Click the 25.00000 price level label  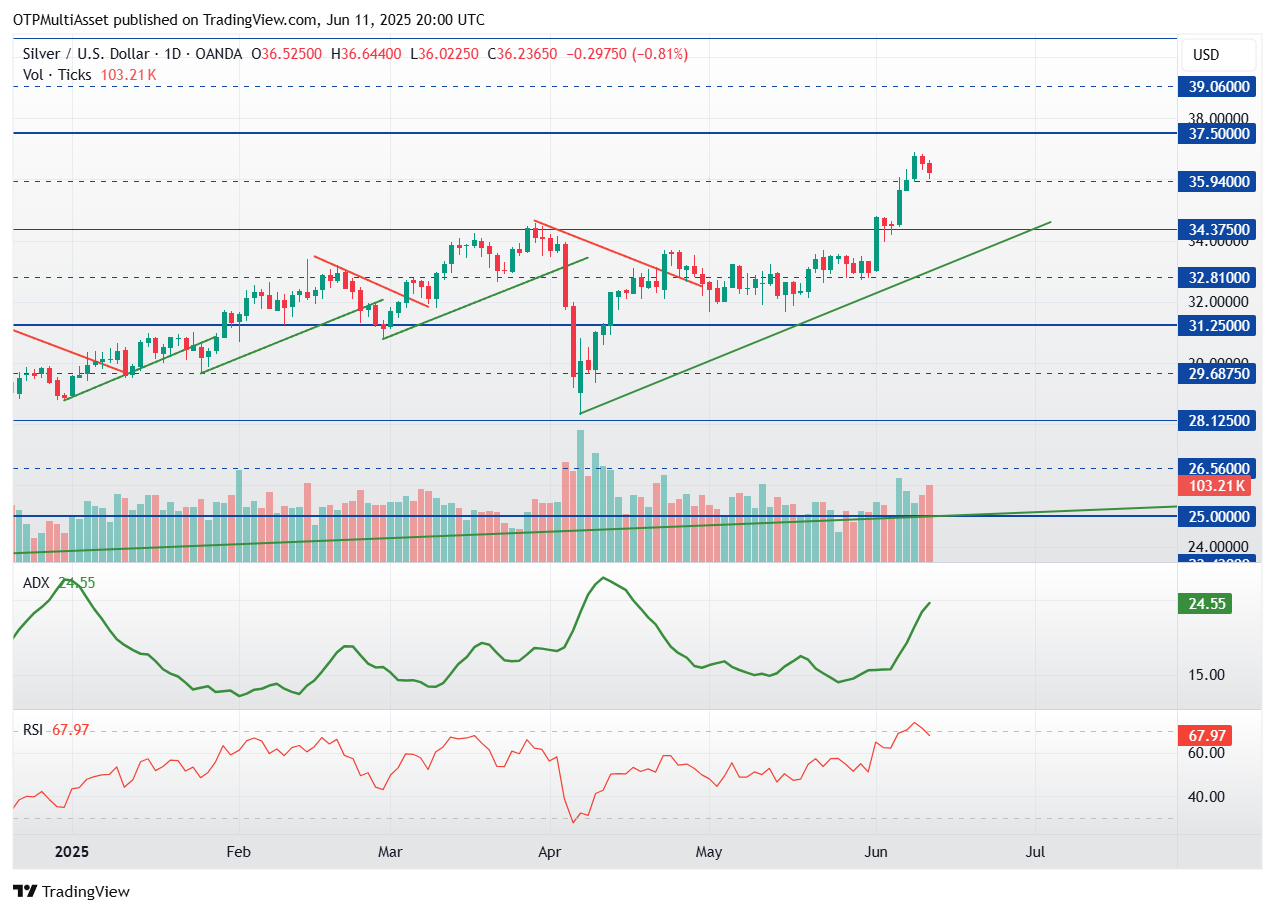pos(1217,516)
